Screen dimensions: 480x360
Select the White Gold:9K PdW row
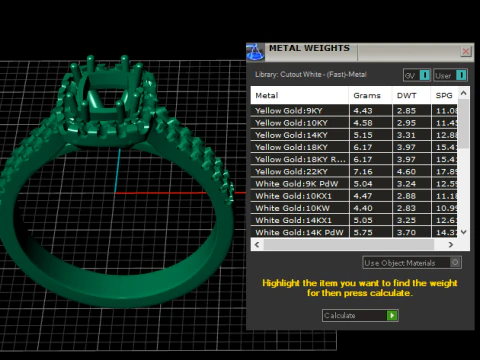pyautogui.click(x=354, y=184)
